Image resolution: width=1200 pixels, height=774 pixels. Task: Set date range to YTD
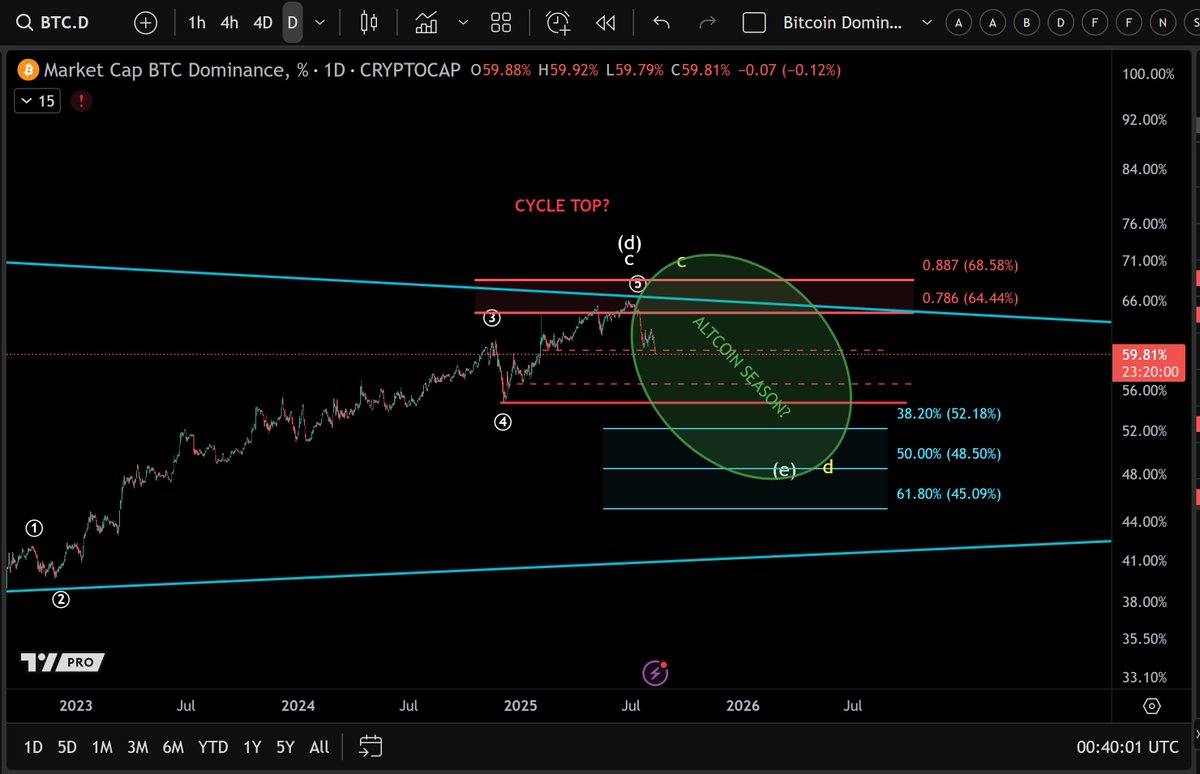pos(213,747)
